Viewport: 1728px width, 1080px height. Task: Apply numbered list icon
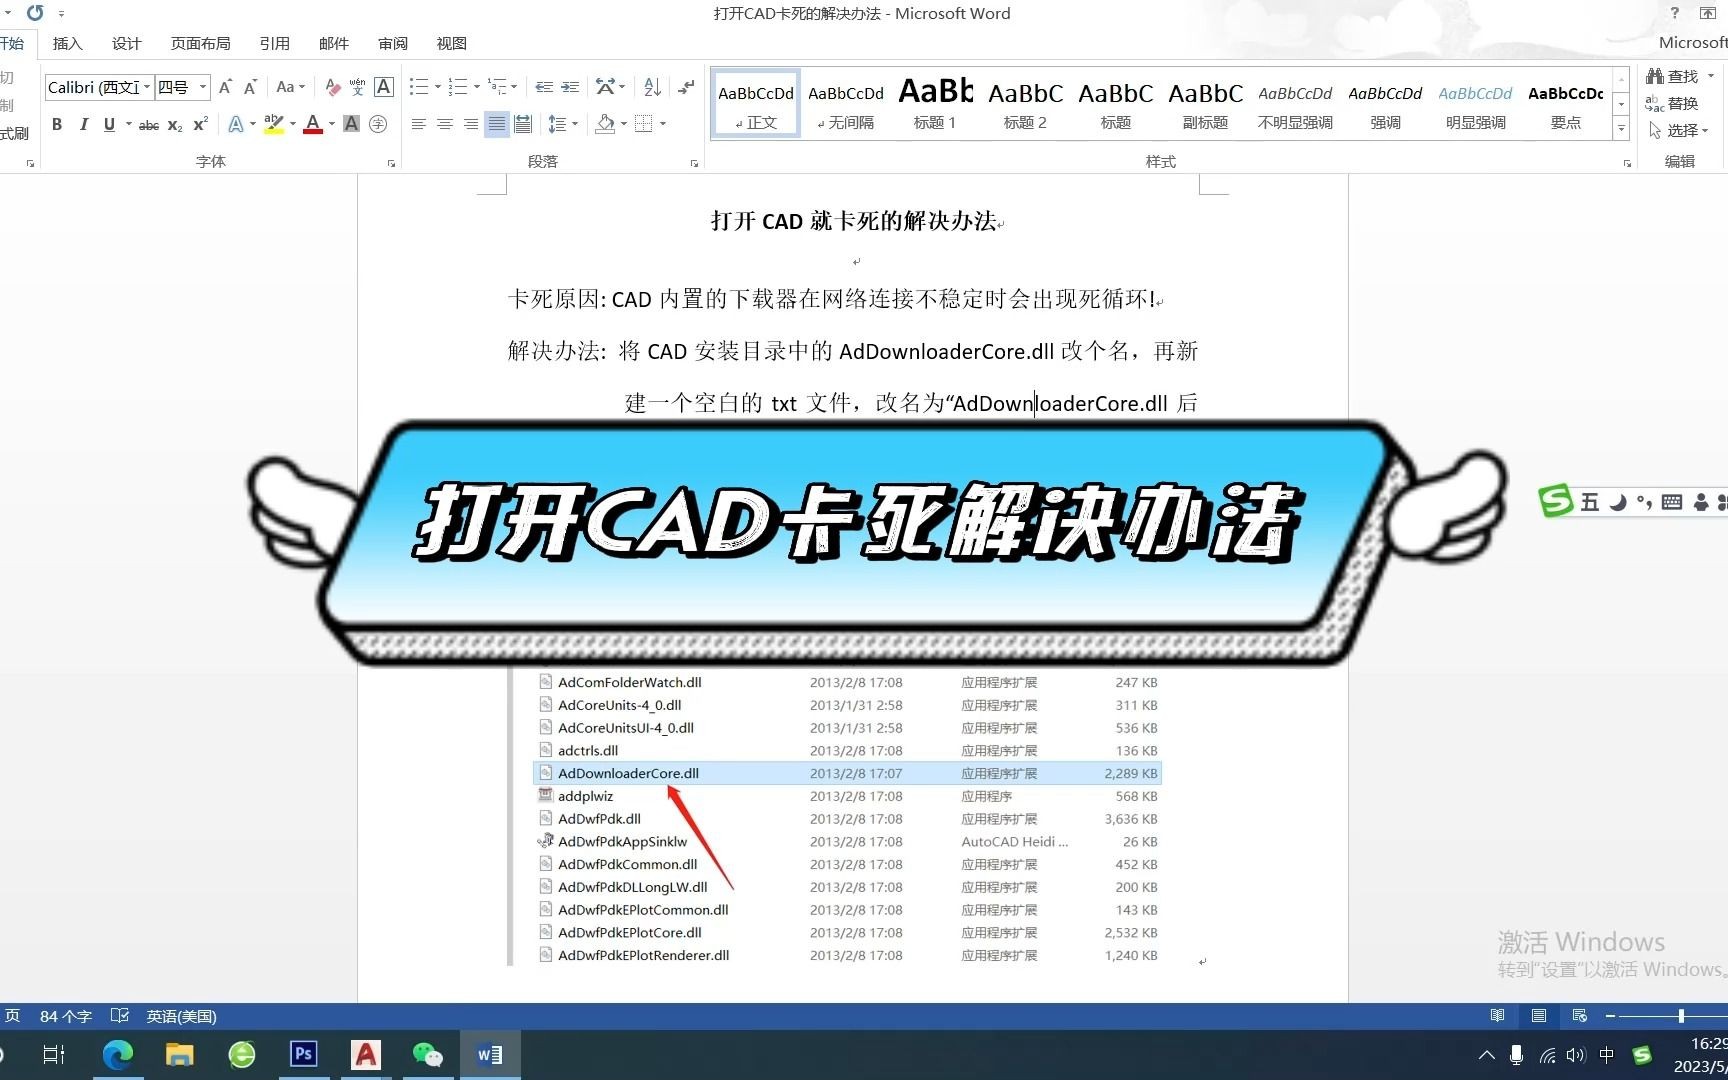point(458,87)
